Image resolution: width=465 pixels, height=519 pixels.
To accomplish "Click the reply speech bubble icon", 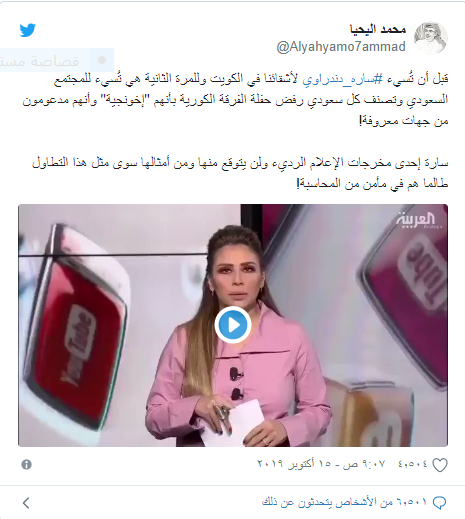I will [439, 502].
